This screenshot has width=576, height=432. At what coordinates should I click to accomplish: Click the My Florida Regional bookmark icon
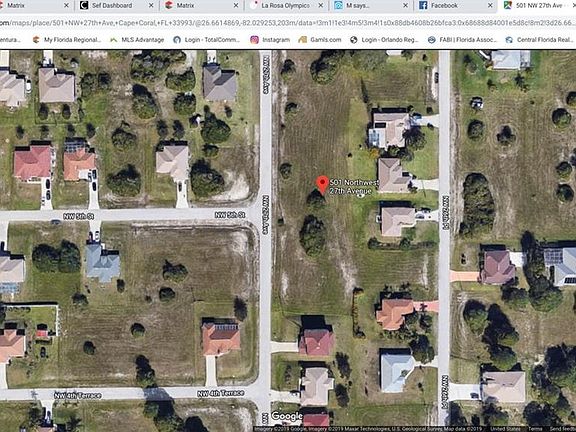click(36, 40)
